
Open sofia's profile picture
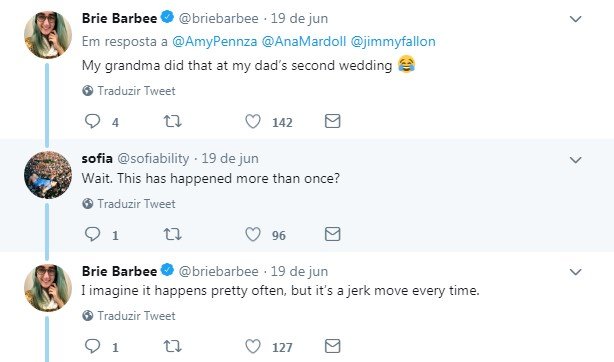tap(48, 175)
